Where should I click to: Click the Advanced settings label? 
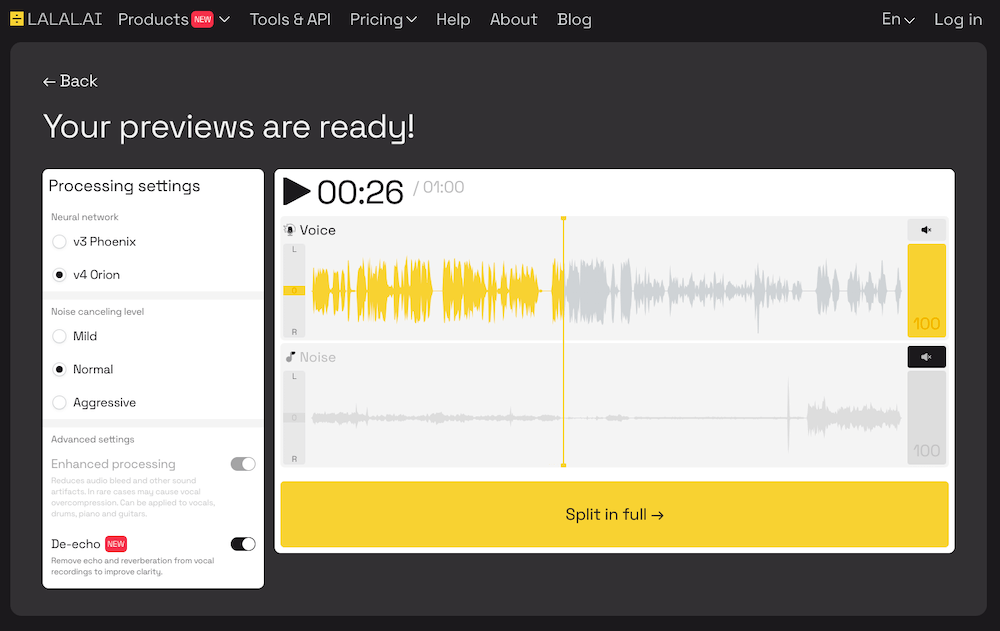pyautogui.click(x=92, y=439)
